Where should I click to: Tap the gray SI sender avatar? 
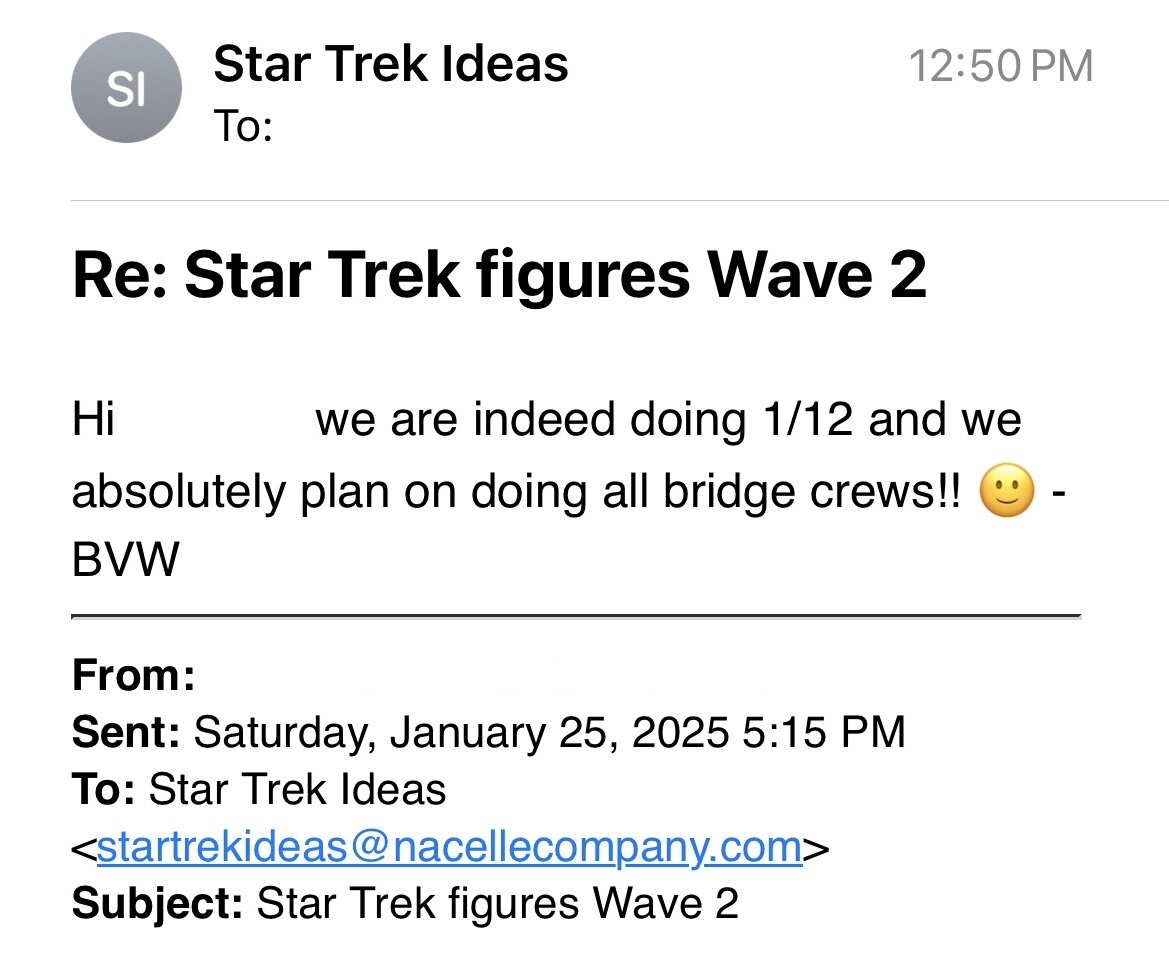click(x=126, y=88)
